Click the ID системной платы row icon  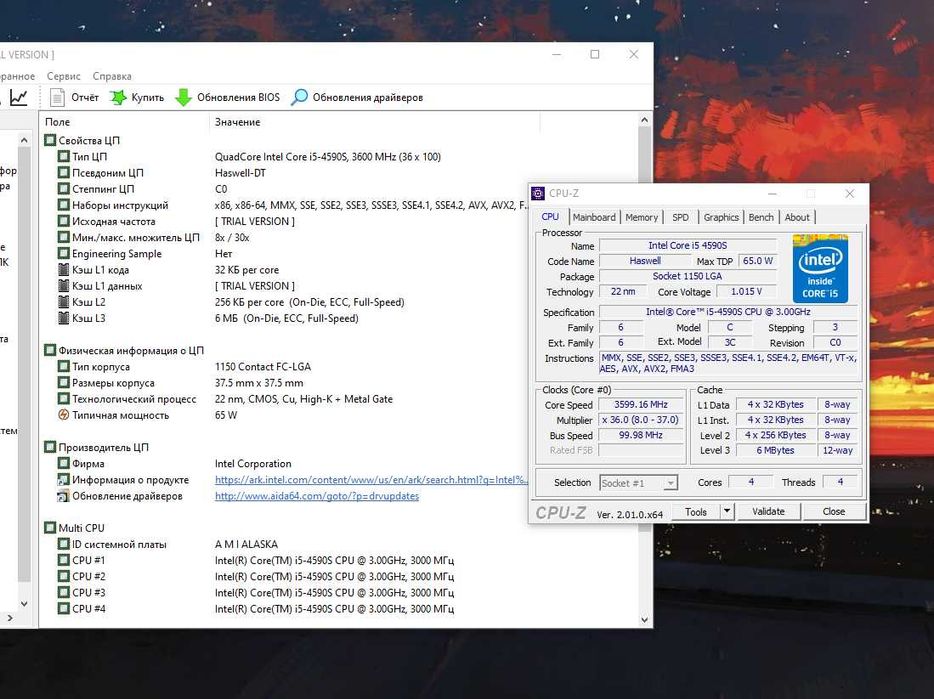(x=64, y=543)
